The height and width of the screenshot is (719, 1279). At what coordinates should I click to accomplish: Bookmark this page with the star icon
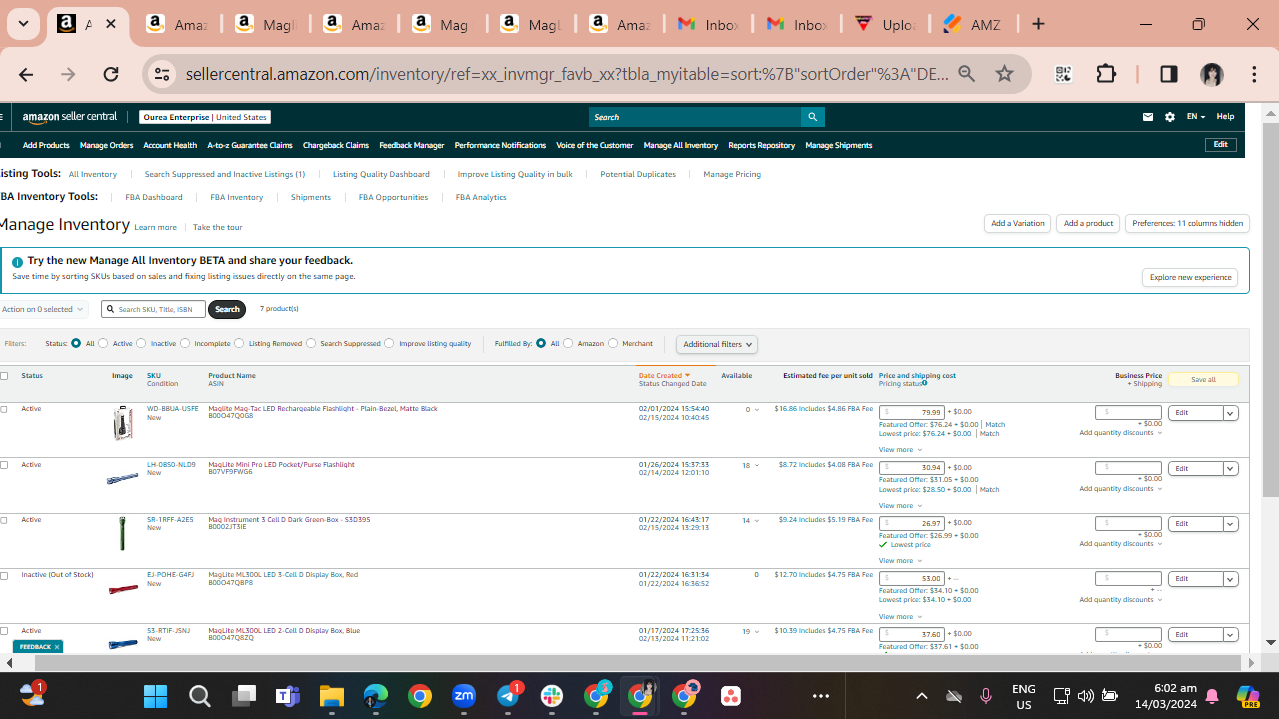pyautogui.click(x=1005, y=74)
